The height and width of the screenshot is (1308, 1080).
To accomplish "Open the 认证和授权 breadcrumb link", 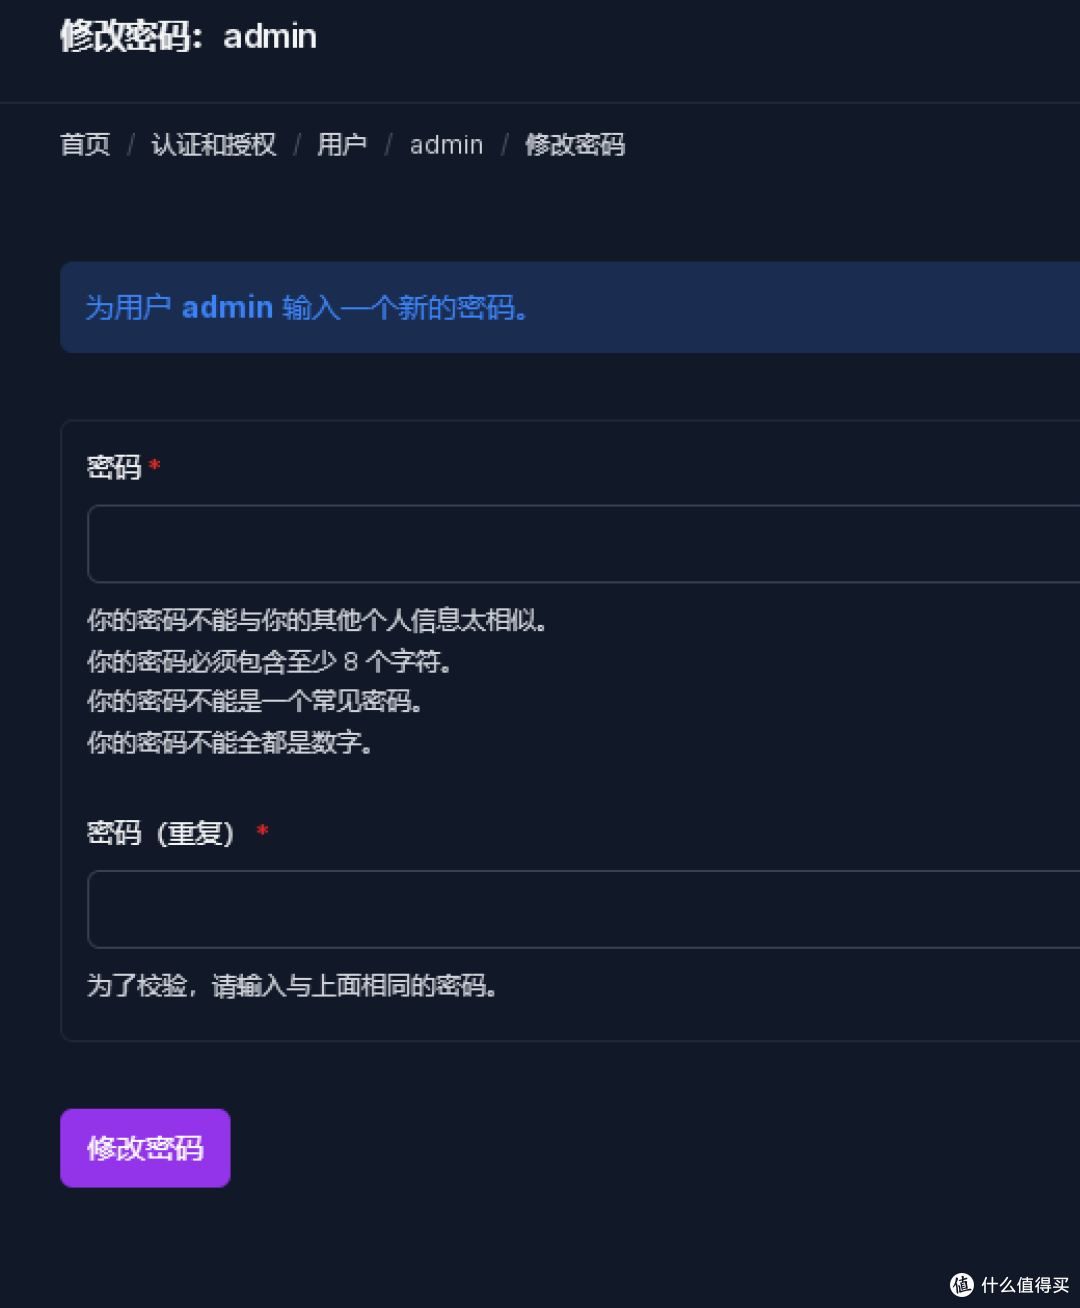I will [x=213, y=145].
